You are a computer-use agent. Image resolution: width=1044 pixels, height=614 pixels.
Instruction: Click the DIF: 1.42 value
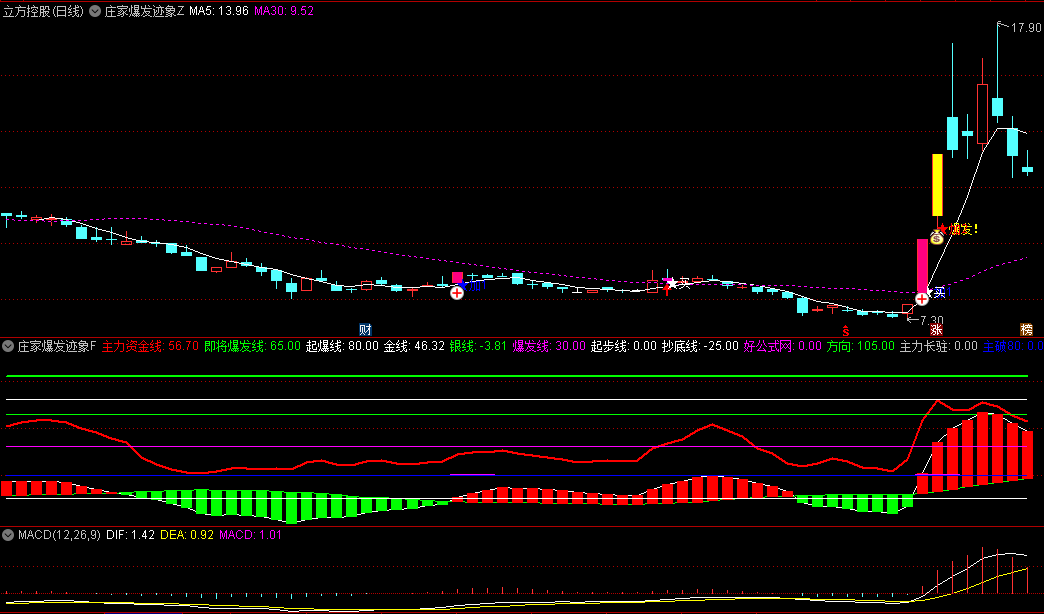click(x=130, y=535)
